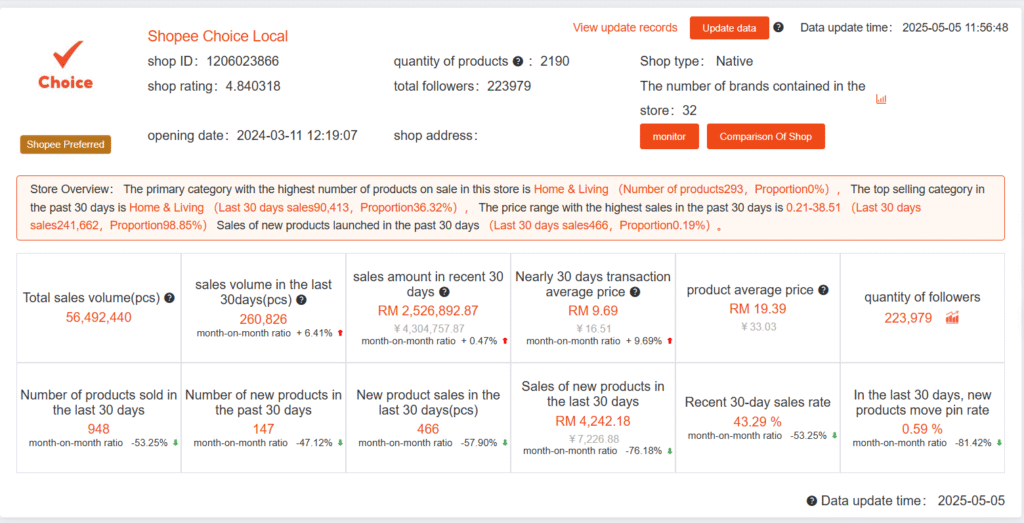Click help icon beside Total sales volume(pcs)
Viewport: 1024px width, 523px height.
point(169,298)
